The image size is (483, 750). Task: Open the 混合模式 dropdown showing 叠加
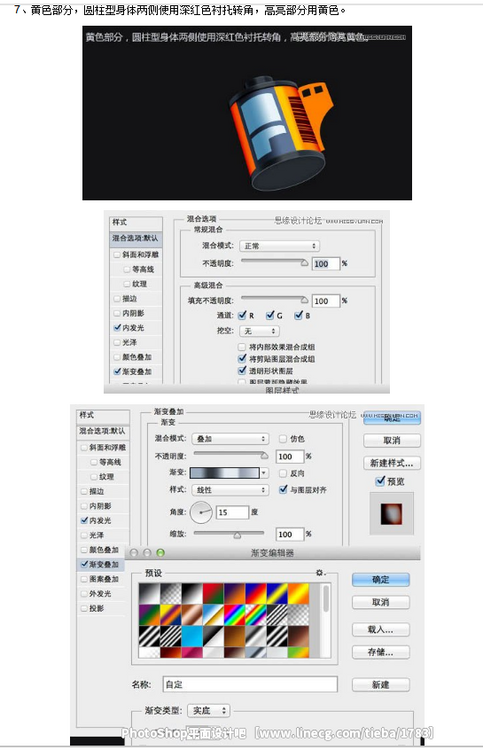point(231,439)
